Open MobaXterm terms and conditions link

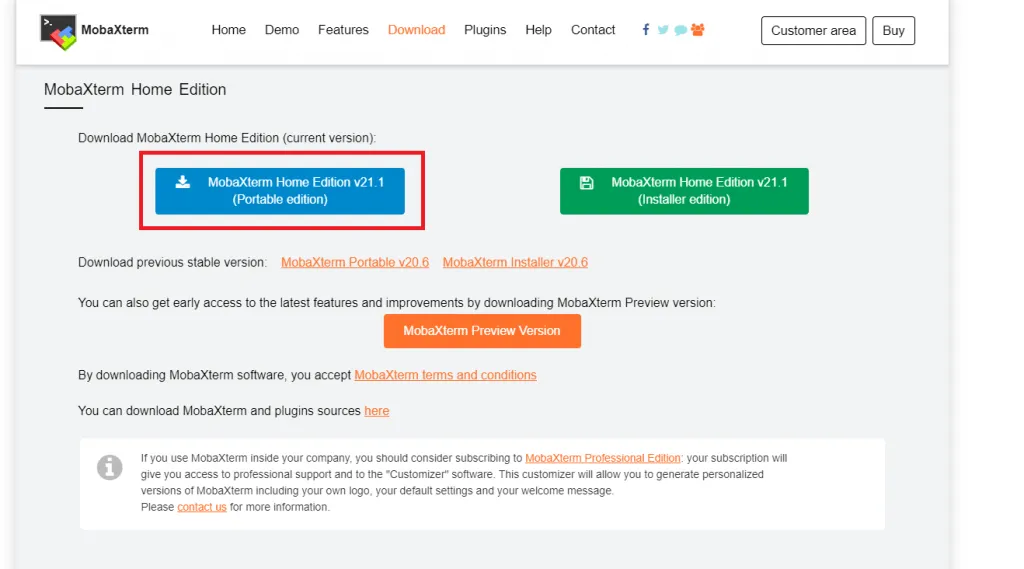point(445,375)
